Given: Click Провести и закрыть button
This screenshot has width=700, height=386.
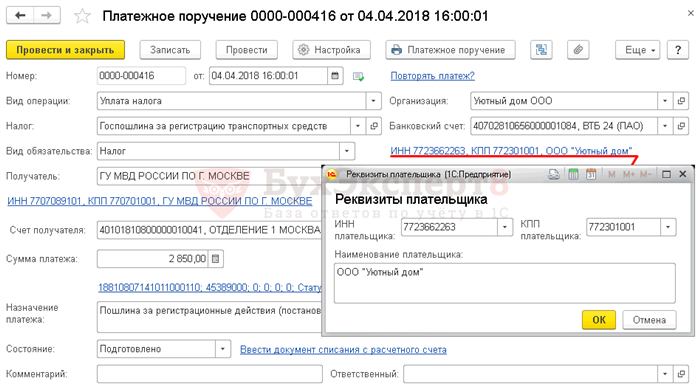Looking at the screenshot, I should 65,50.
